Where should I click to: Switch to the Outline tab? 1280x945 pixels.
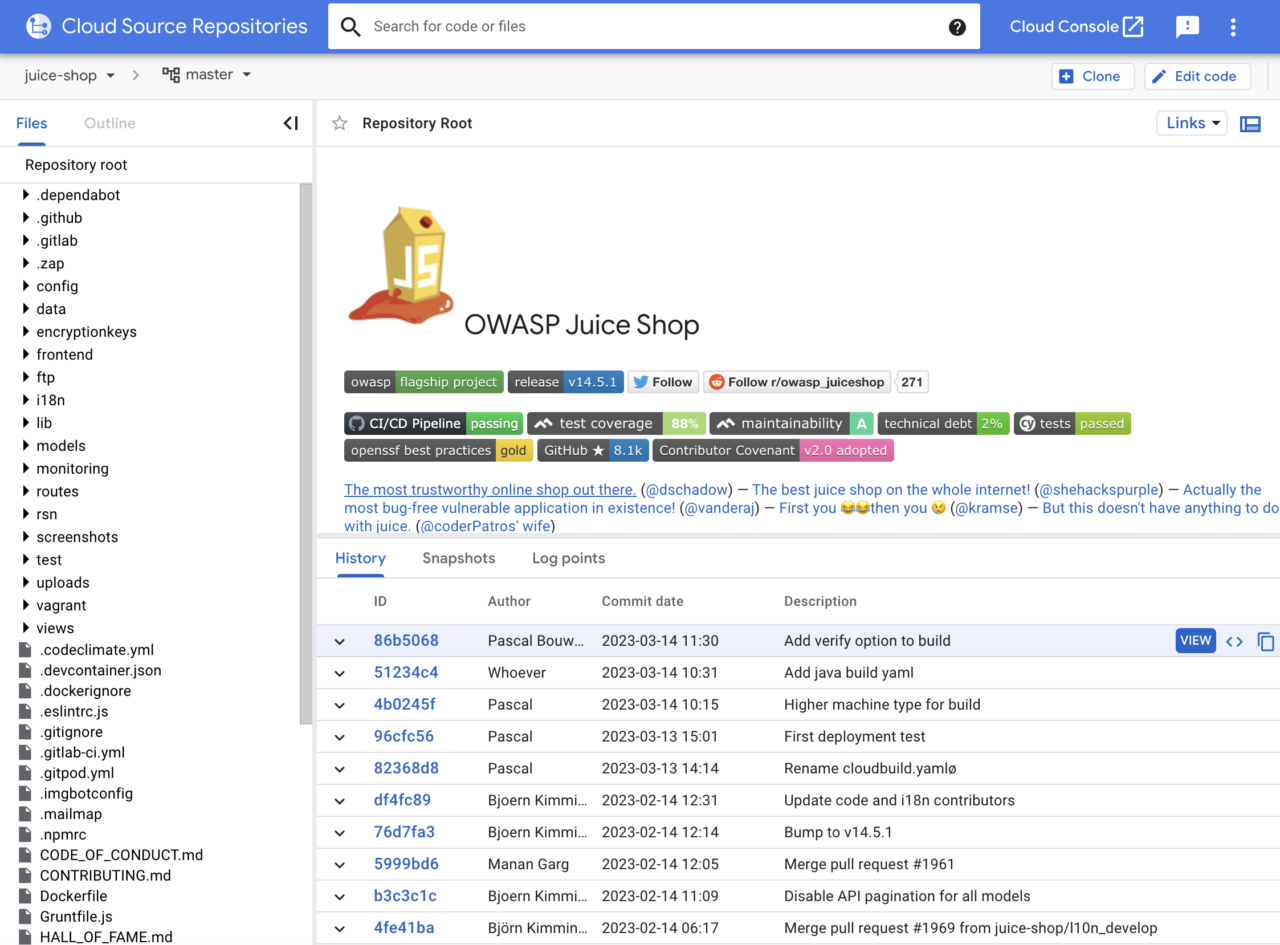(109, 122)
